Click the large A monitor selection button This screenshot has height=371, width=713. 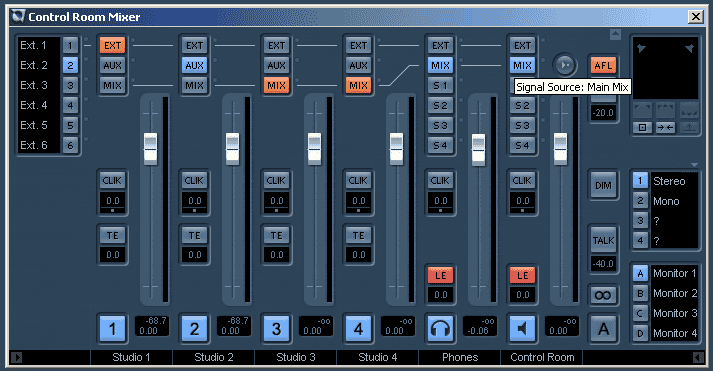click(603, 328)
